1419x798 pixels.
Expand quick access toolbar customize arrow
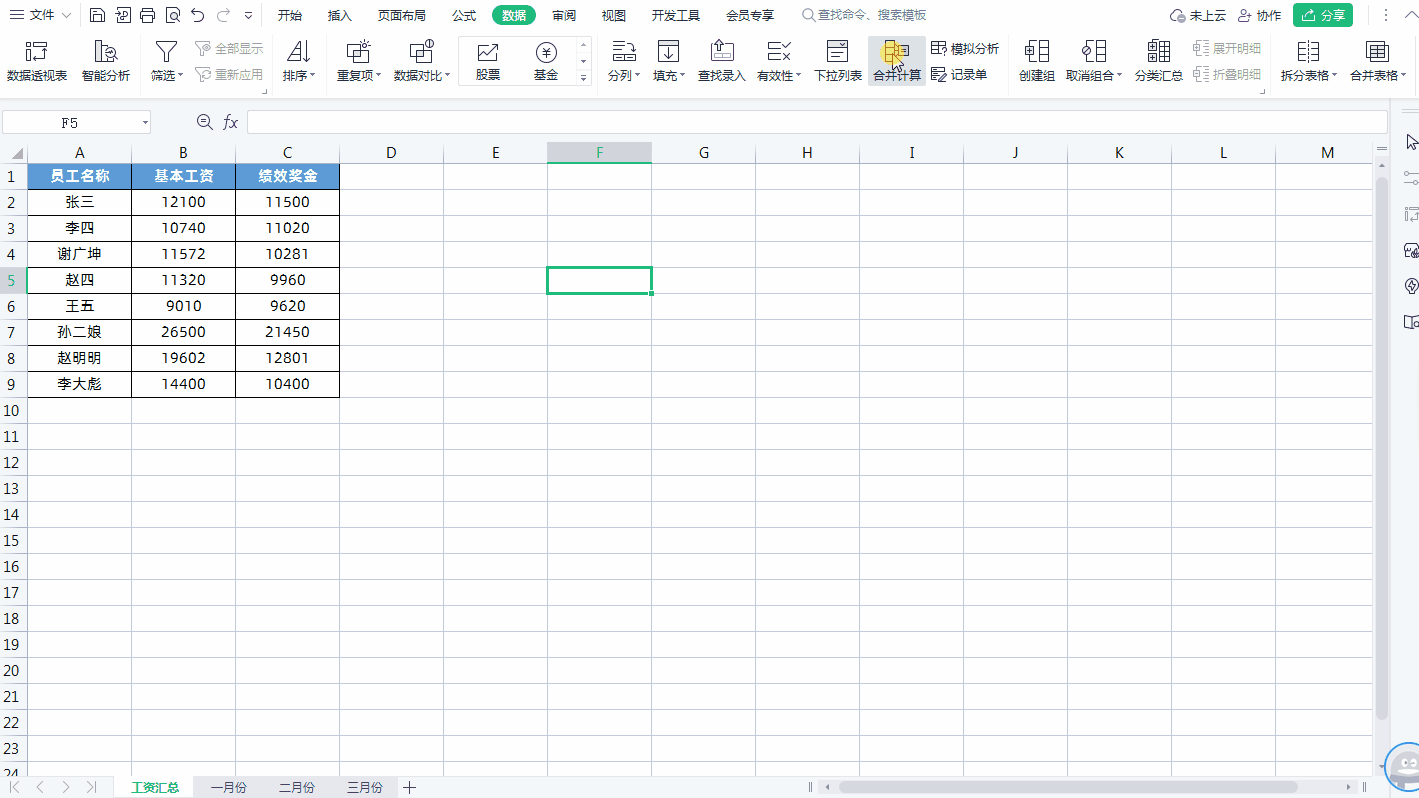[247, 15]
